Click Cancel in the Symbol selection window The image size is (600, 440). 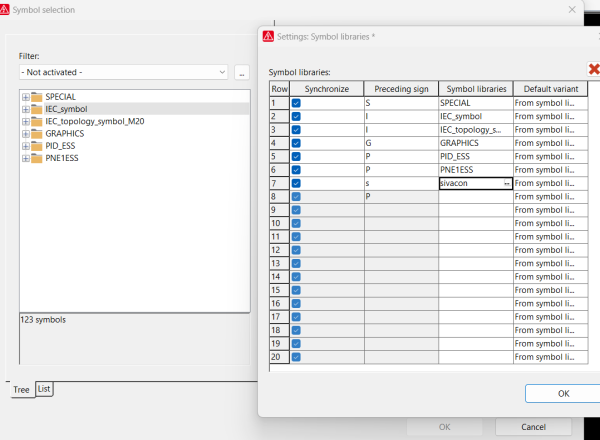pyautogui.click(x=533, y=427)
